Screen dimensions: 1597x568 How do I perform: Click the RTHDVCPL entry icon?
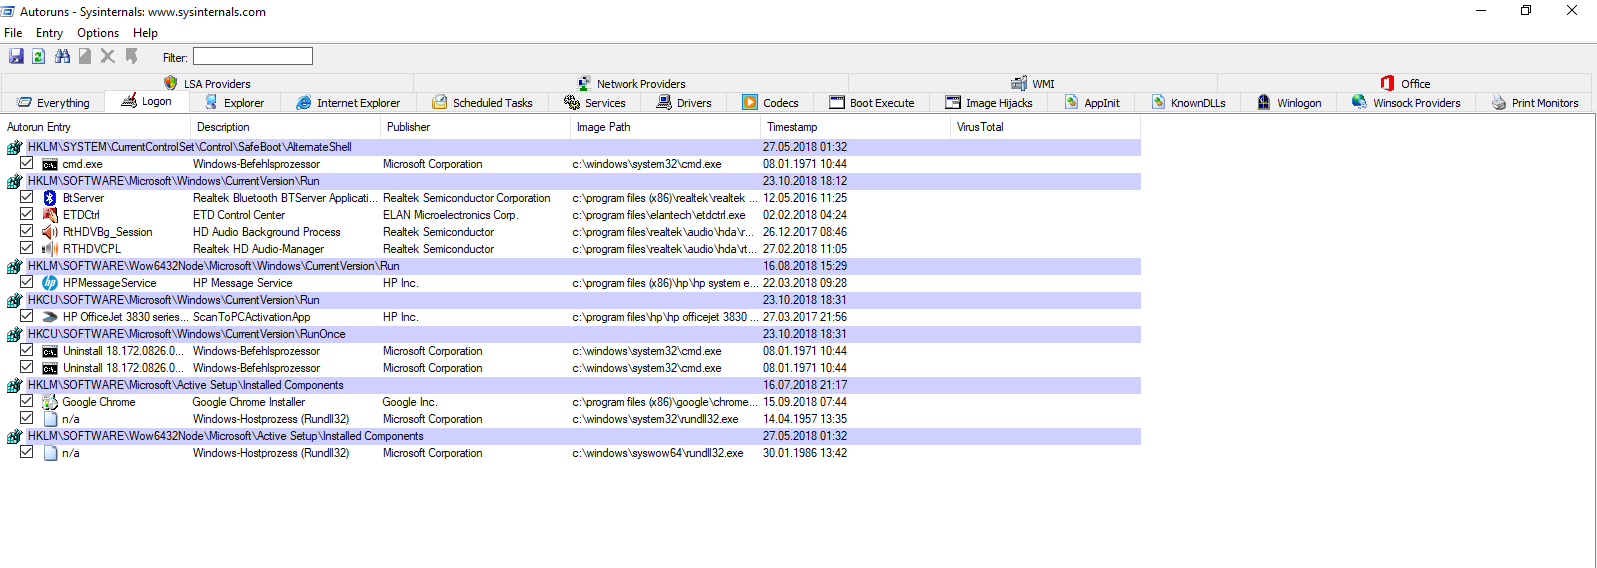pos(50,249)
